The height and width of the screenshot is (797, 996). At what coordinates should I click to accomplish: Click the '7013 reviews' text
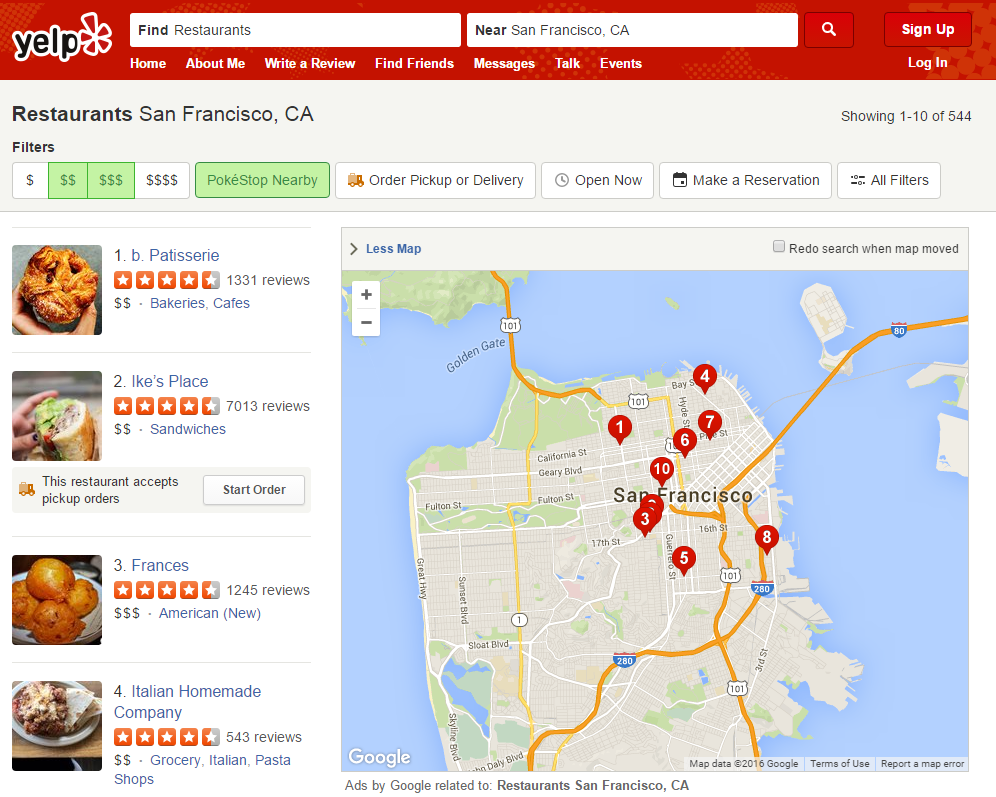[268, 406]
